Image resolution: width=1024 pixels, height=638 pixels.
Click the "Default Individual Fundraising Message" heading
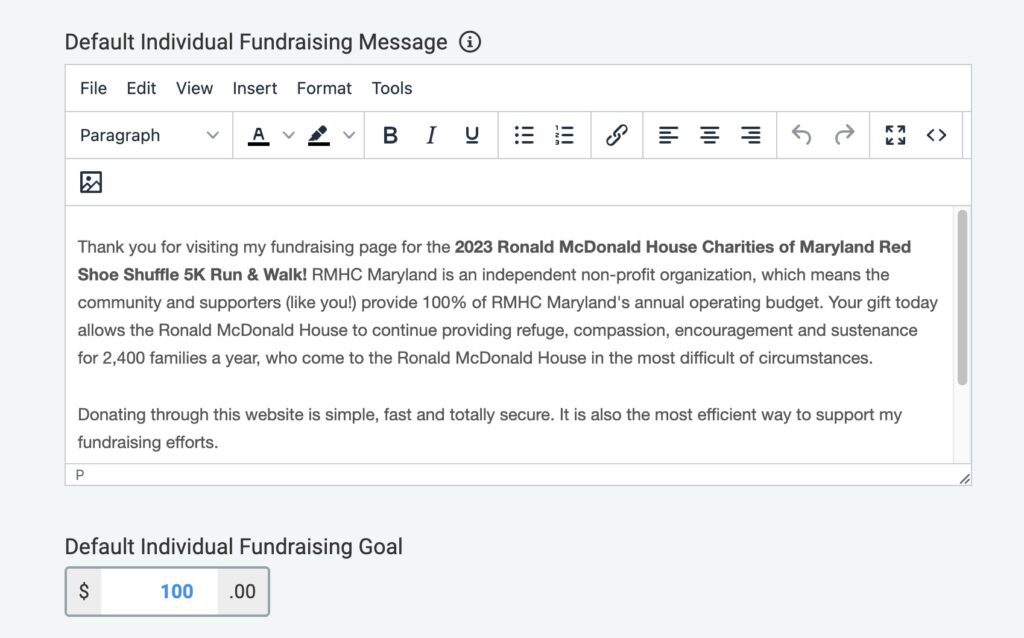point(256,42)
